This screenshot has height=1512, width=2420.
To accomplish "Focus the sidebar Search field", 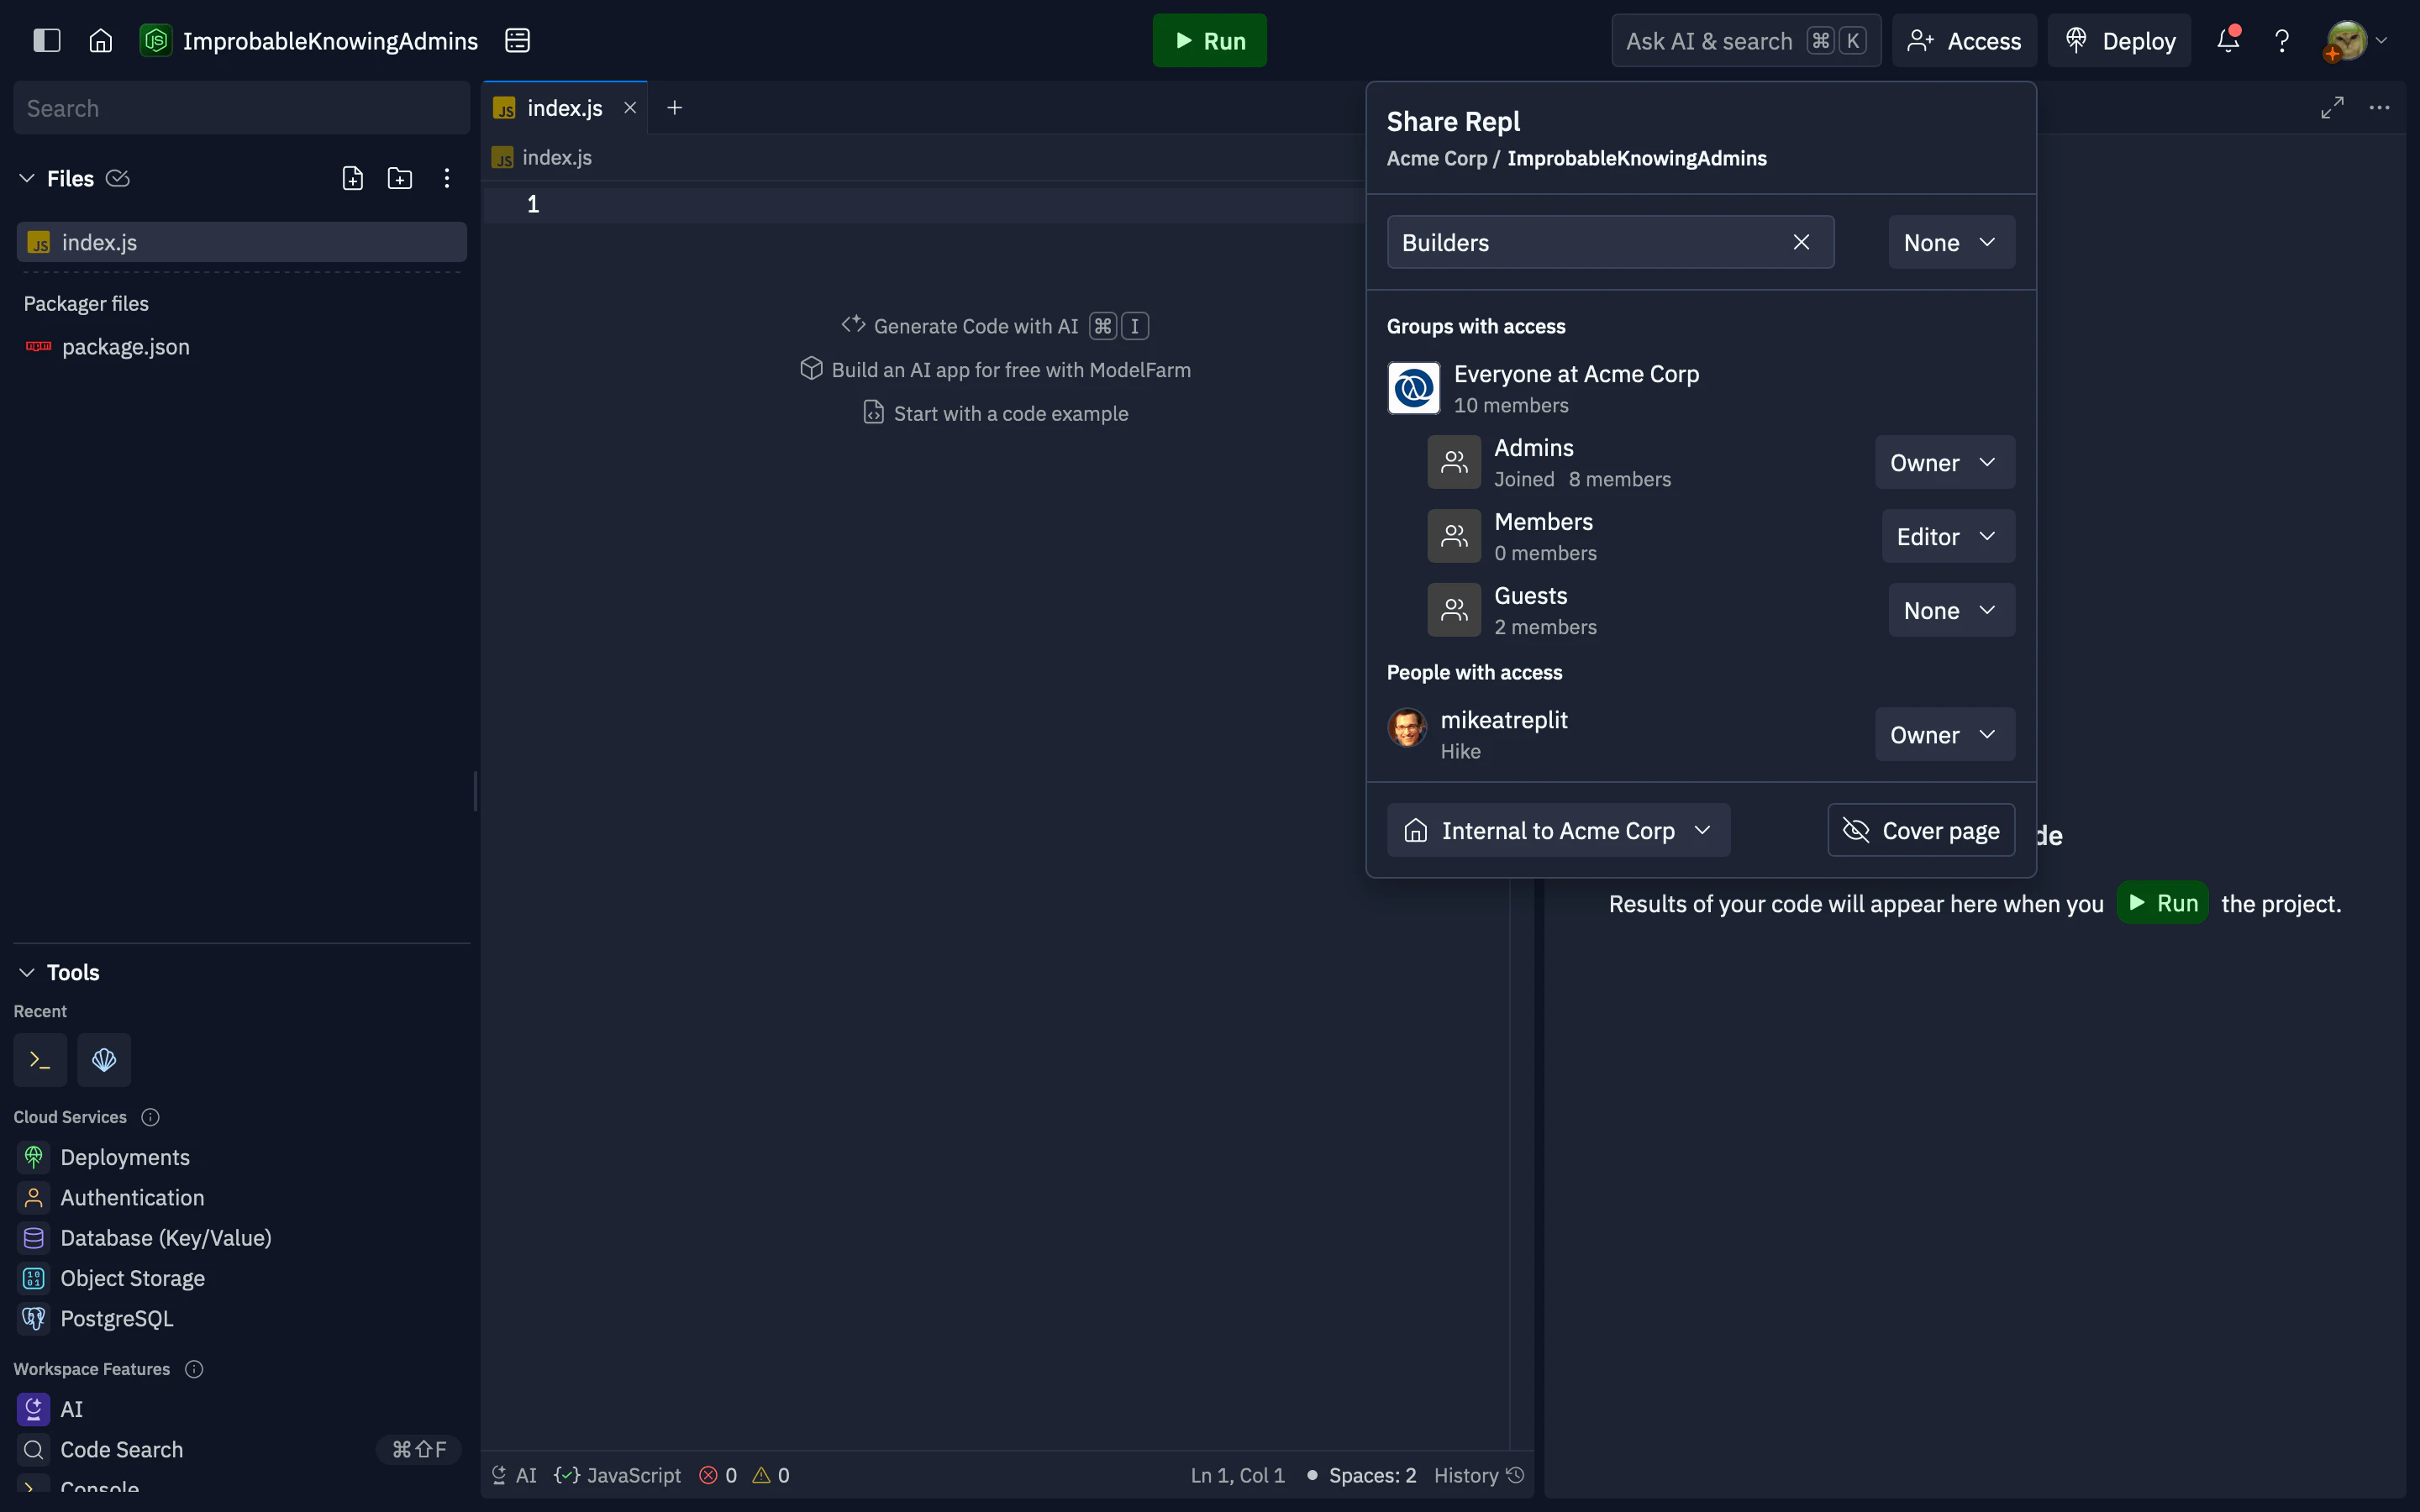I will (241, 108).
